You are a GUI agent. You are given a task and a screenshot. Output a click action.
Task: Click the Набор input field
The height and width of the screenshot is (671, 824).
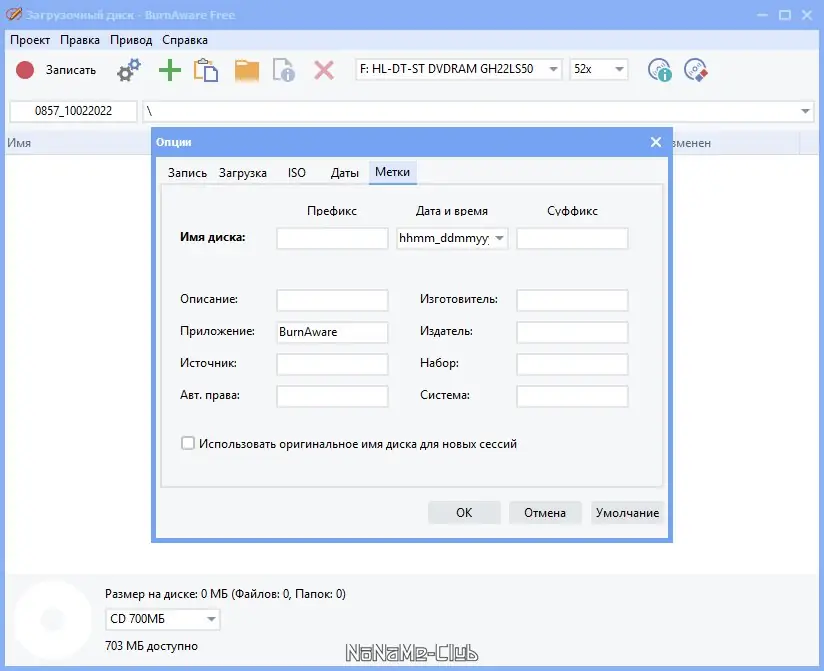click(x=572, y=364)
